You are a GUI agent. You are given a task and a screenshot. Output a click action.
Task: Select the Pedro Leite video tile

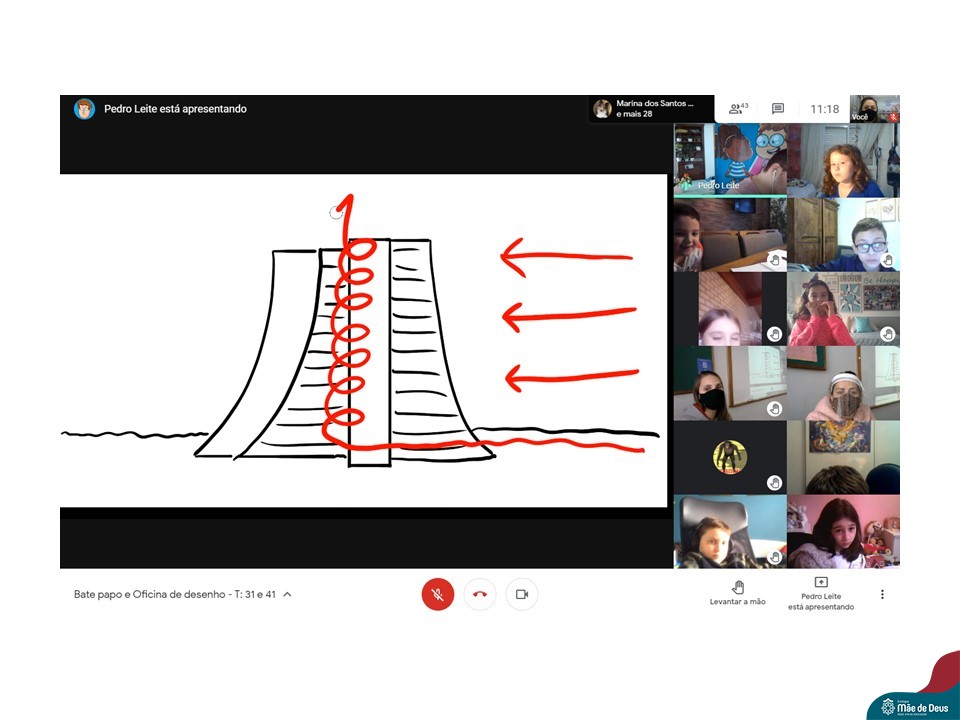[x=730, y=159]
